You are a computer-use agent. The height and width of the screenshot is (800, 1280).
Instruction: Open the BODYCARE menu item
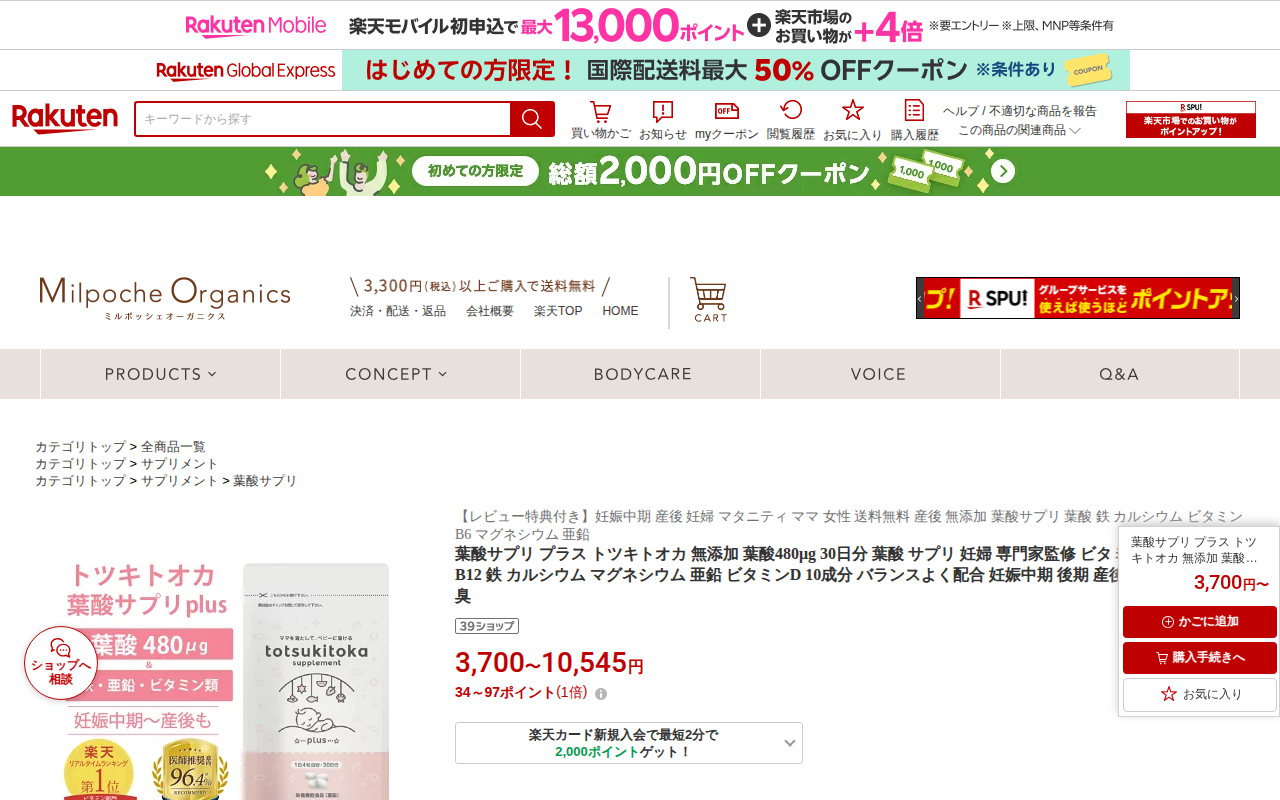(641, 374)
